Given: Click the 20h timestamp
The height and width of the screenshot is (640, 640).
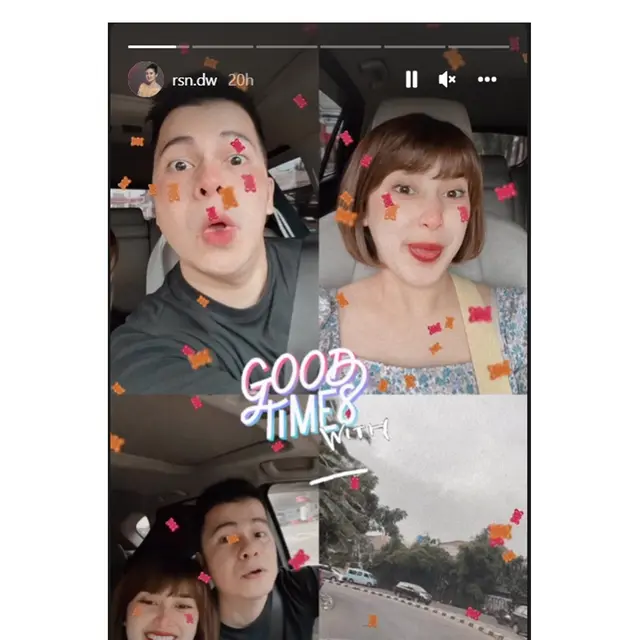Looking at the screenshot, I should click(240, 80).
